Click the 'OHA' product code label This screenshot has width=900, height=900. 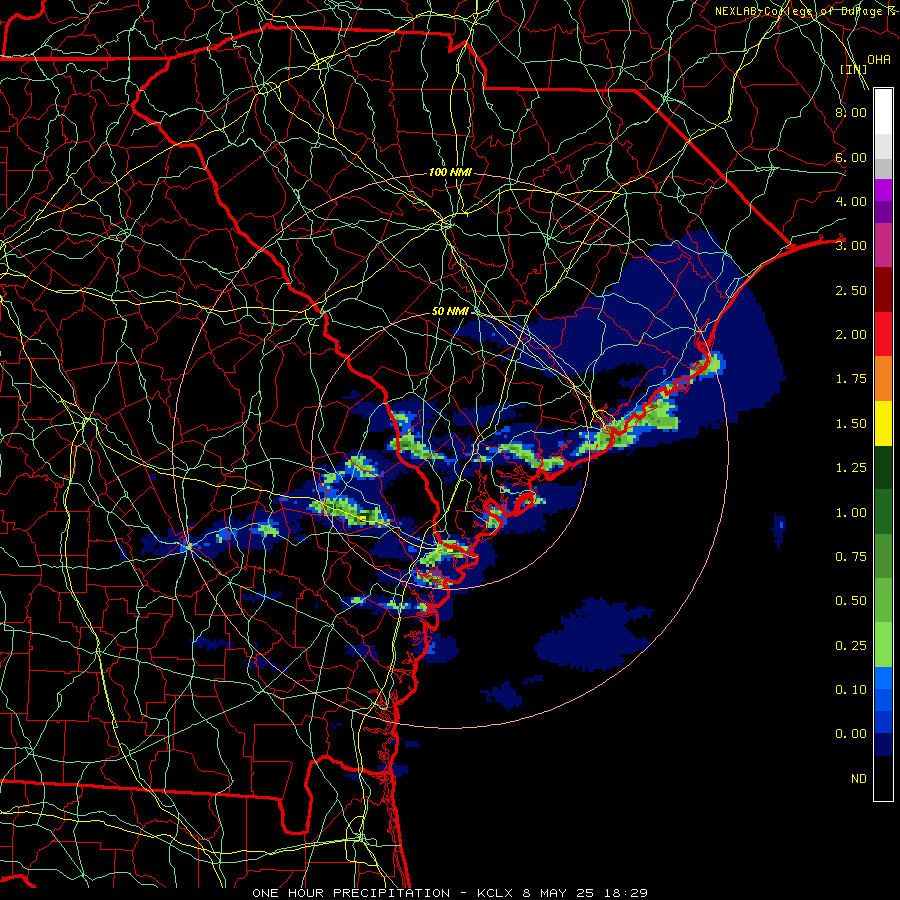click(879, 60)
